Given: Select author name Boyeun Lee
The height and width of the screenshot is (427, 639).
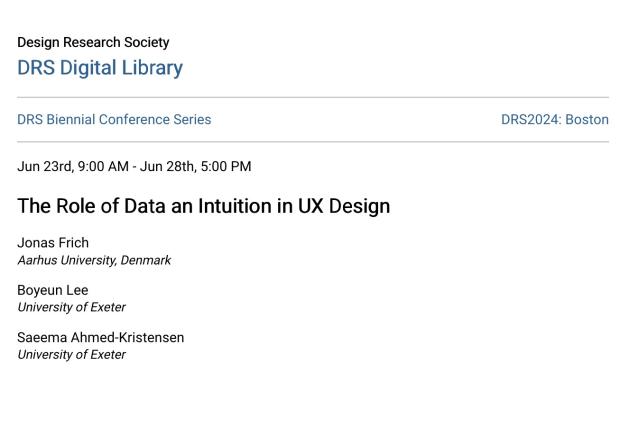Looking at the screenshot, I should pos(53,290).
